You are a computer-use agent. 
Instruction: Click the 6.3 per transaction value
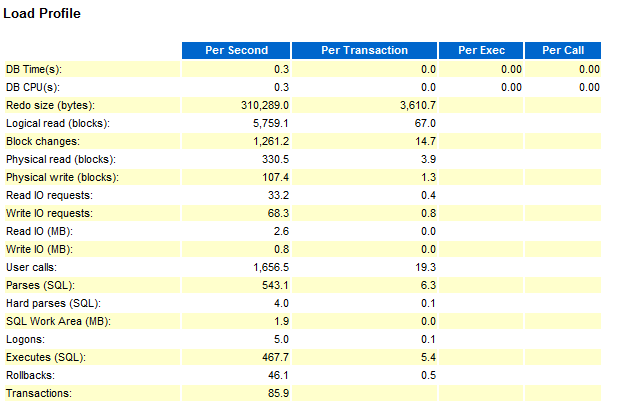pyautogui.click(x=428, y=286)
